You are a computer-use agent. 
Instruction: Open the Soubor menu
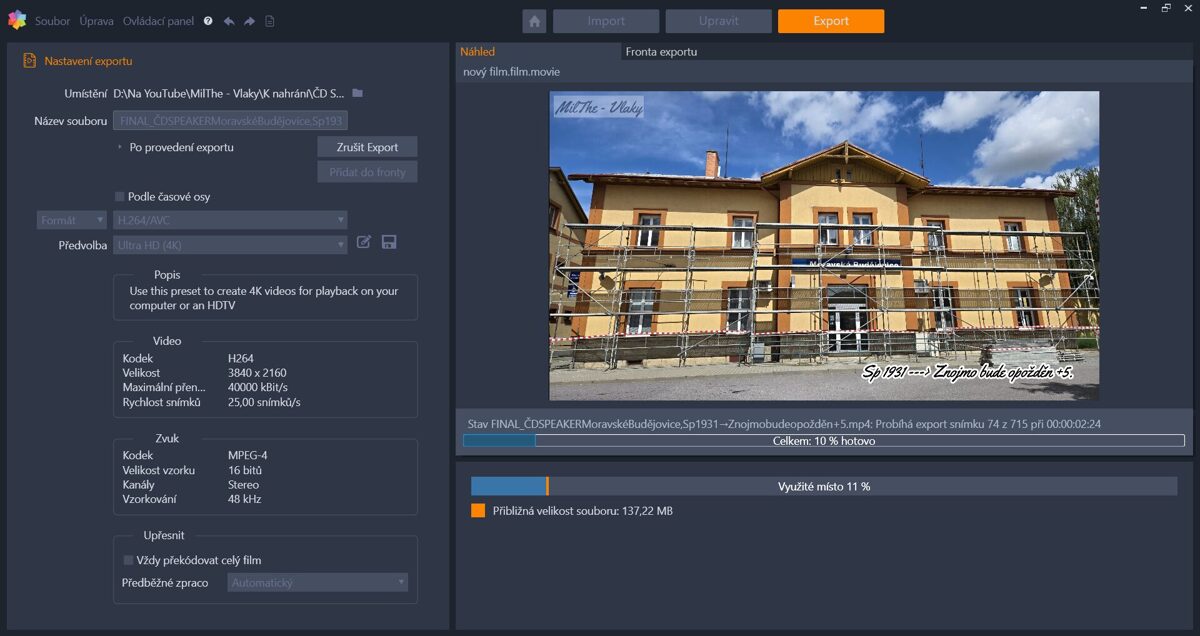[x=52, y=20]
